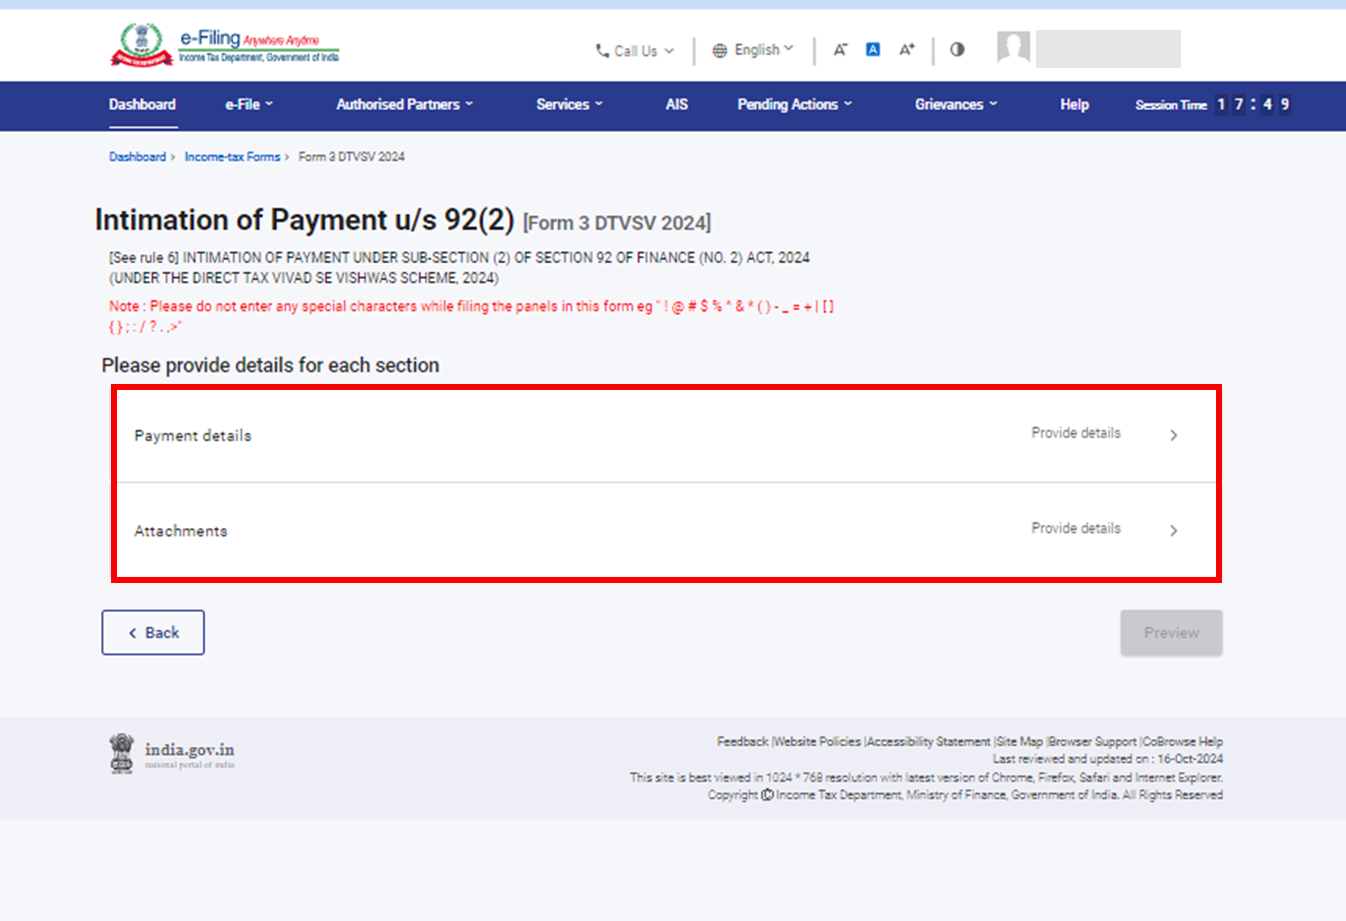Image resolution: width=1346 pixels, height=921 pixels.
Task: Increase font size with A+ icon
Action: click(906, 50)
